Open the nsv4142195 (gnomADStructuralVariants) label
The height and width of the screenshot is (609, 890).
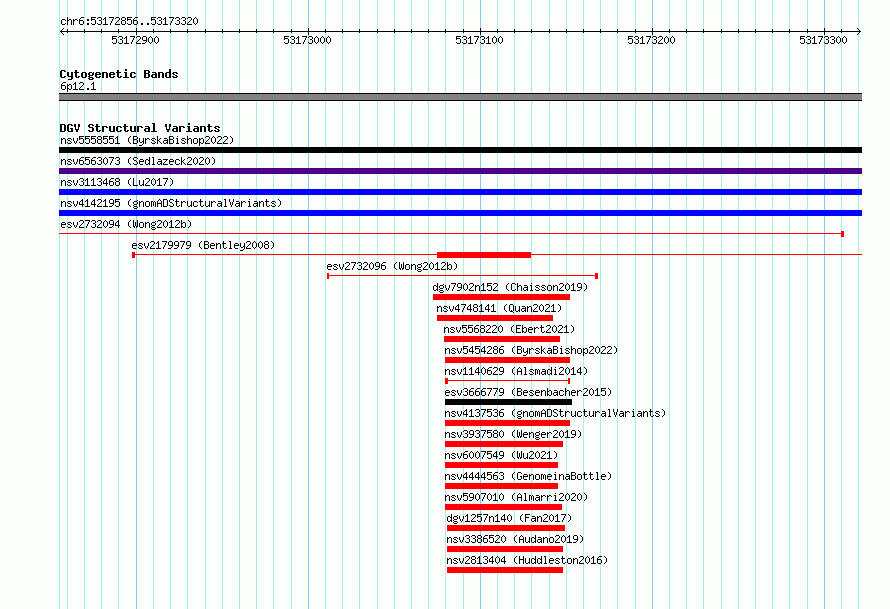[171, 203]
